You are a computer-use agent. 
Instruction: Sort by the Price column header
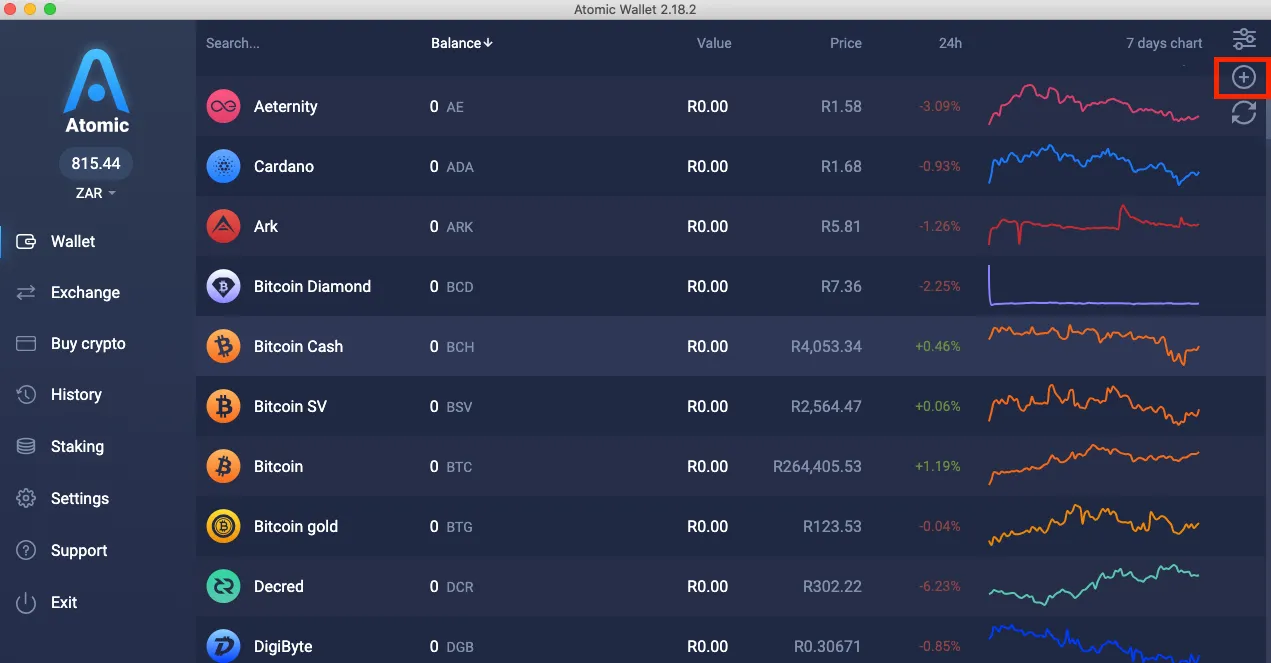(x=845, y=43)
